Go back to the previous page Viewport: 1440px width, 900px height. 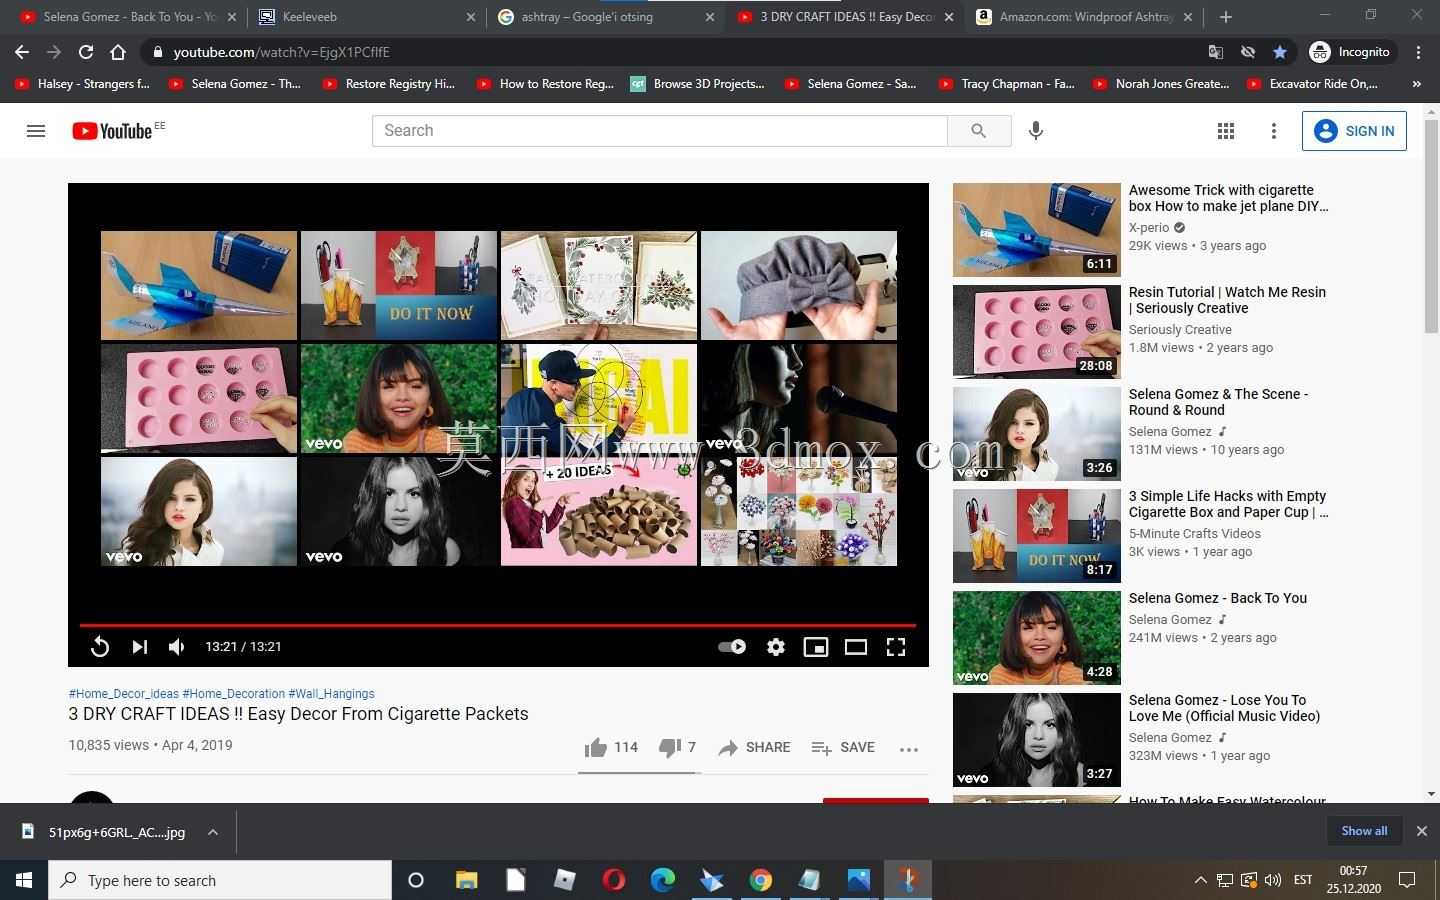click(22, 52)
